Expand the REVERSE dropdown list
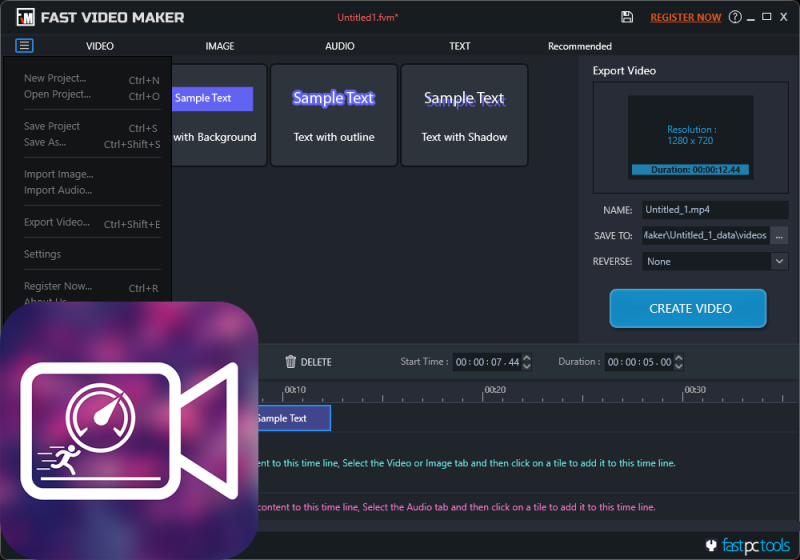The height and width of the screenshot is (560, 800). coord(779,261)
